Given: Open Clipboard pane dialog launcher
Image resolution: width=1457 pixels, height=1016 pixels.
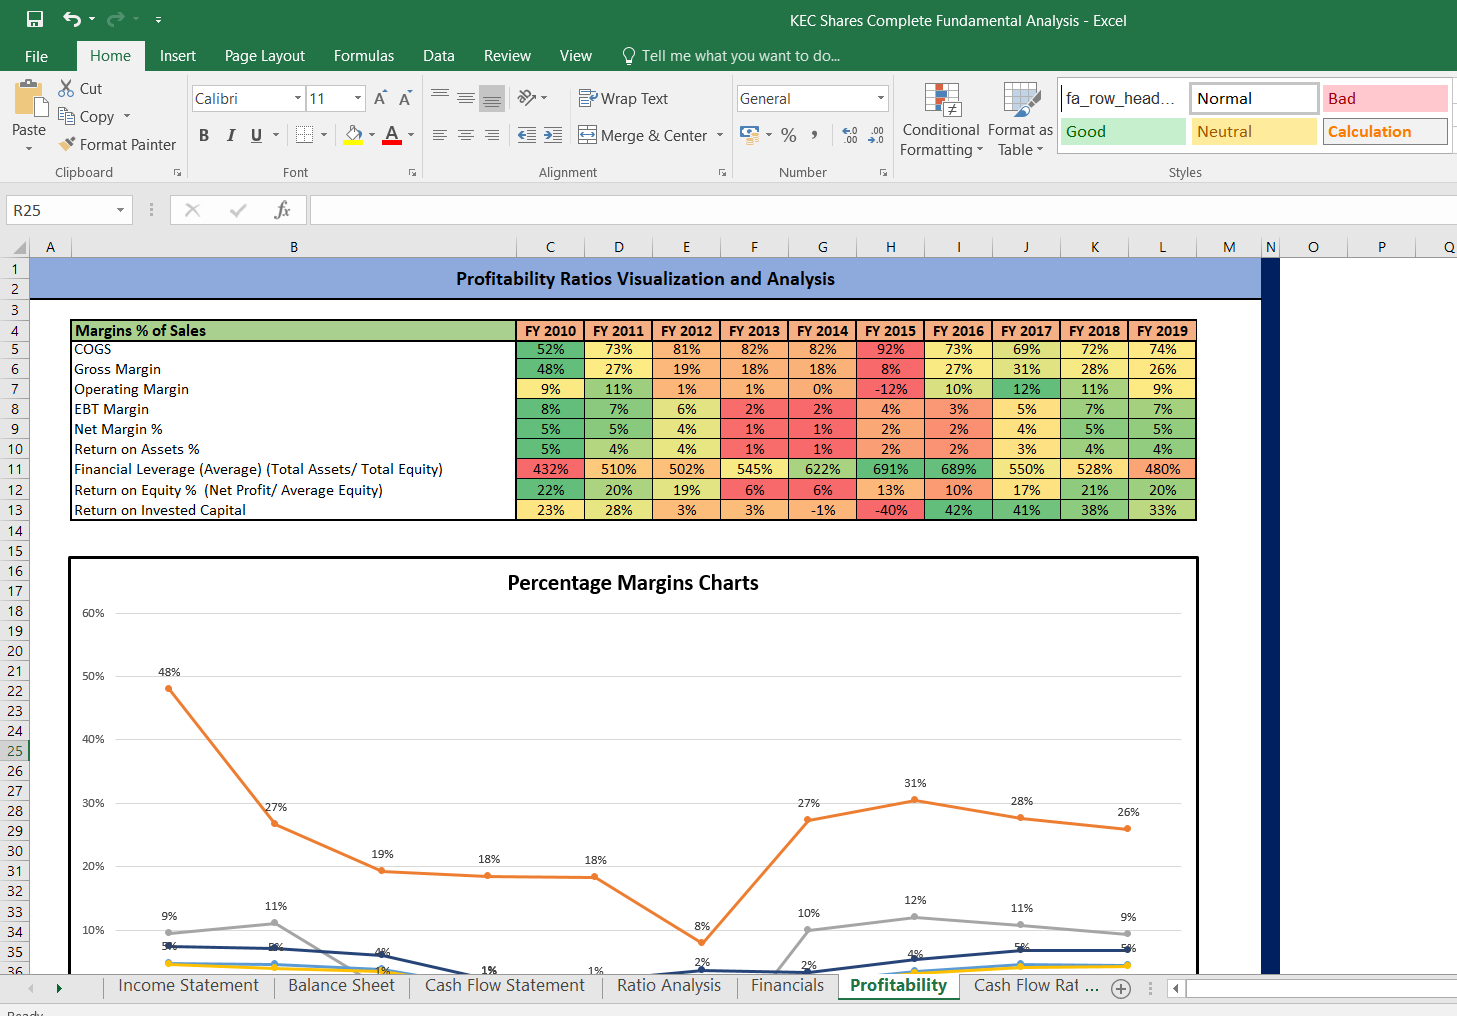Looking at the screenshot, I should pos(178,173).
